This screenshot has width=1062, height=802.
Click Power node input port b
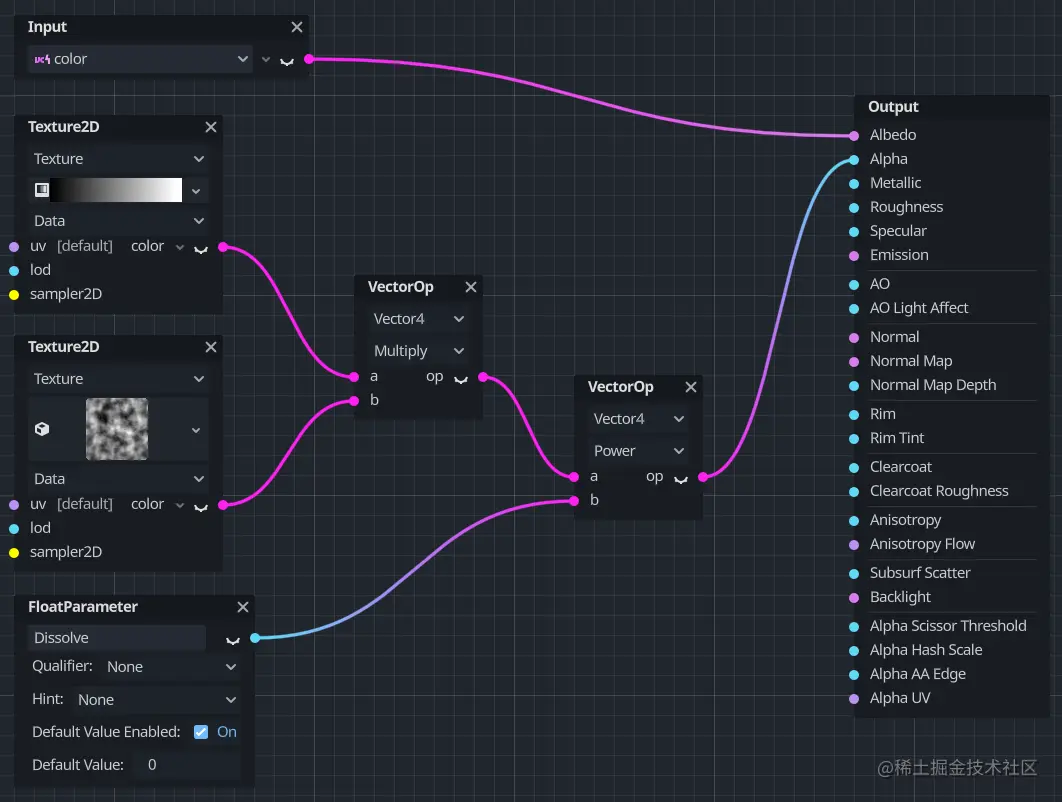(x=574, y=501)
